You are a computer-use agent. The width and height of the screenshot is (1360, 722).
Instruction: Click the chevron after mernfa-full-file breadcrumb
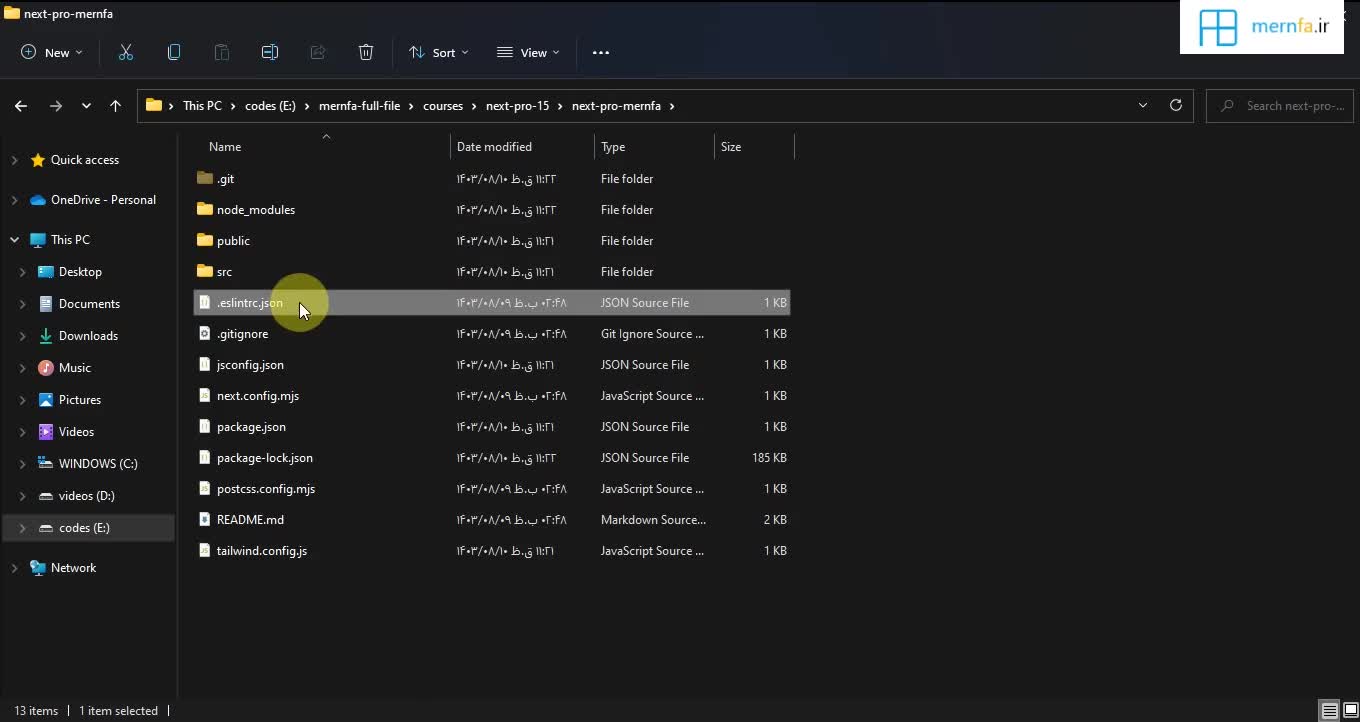tap(411, 106)
